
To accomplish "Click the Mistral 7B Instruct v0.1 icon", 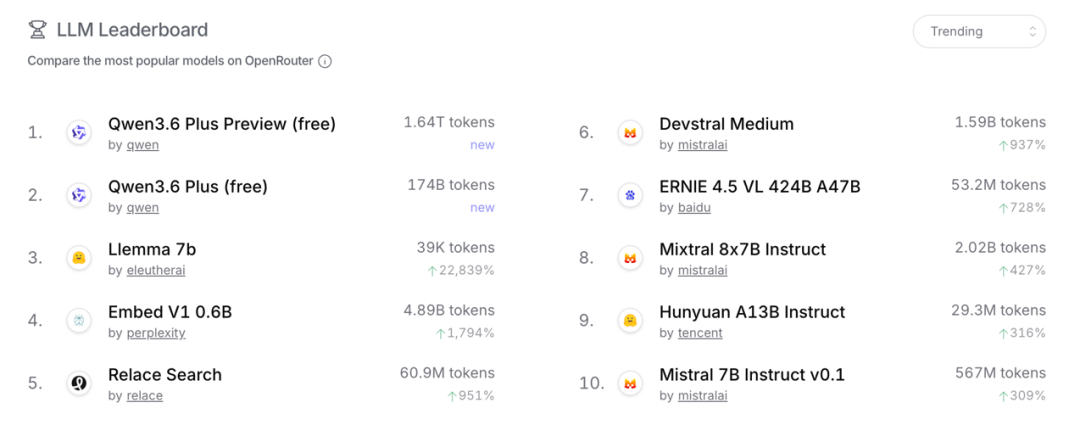I will pyautogui.click(x=630, y=383).
